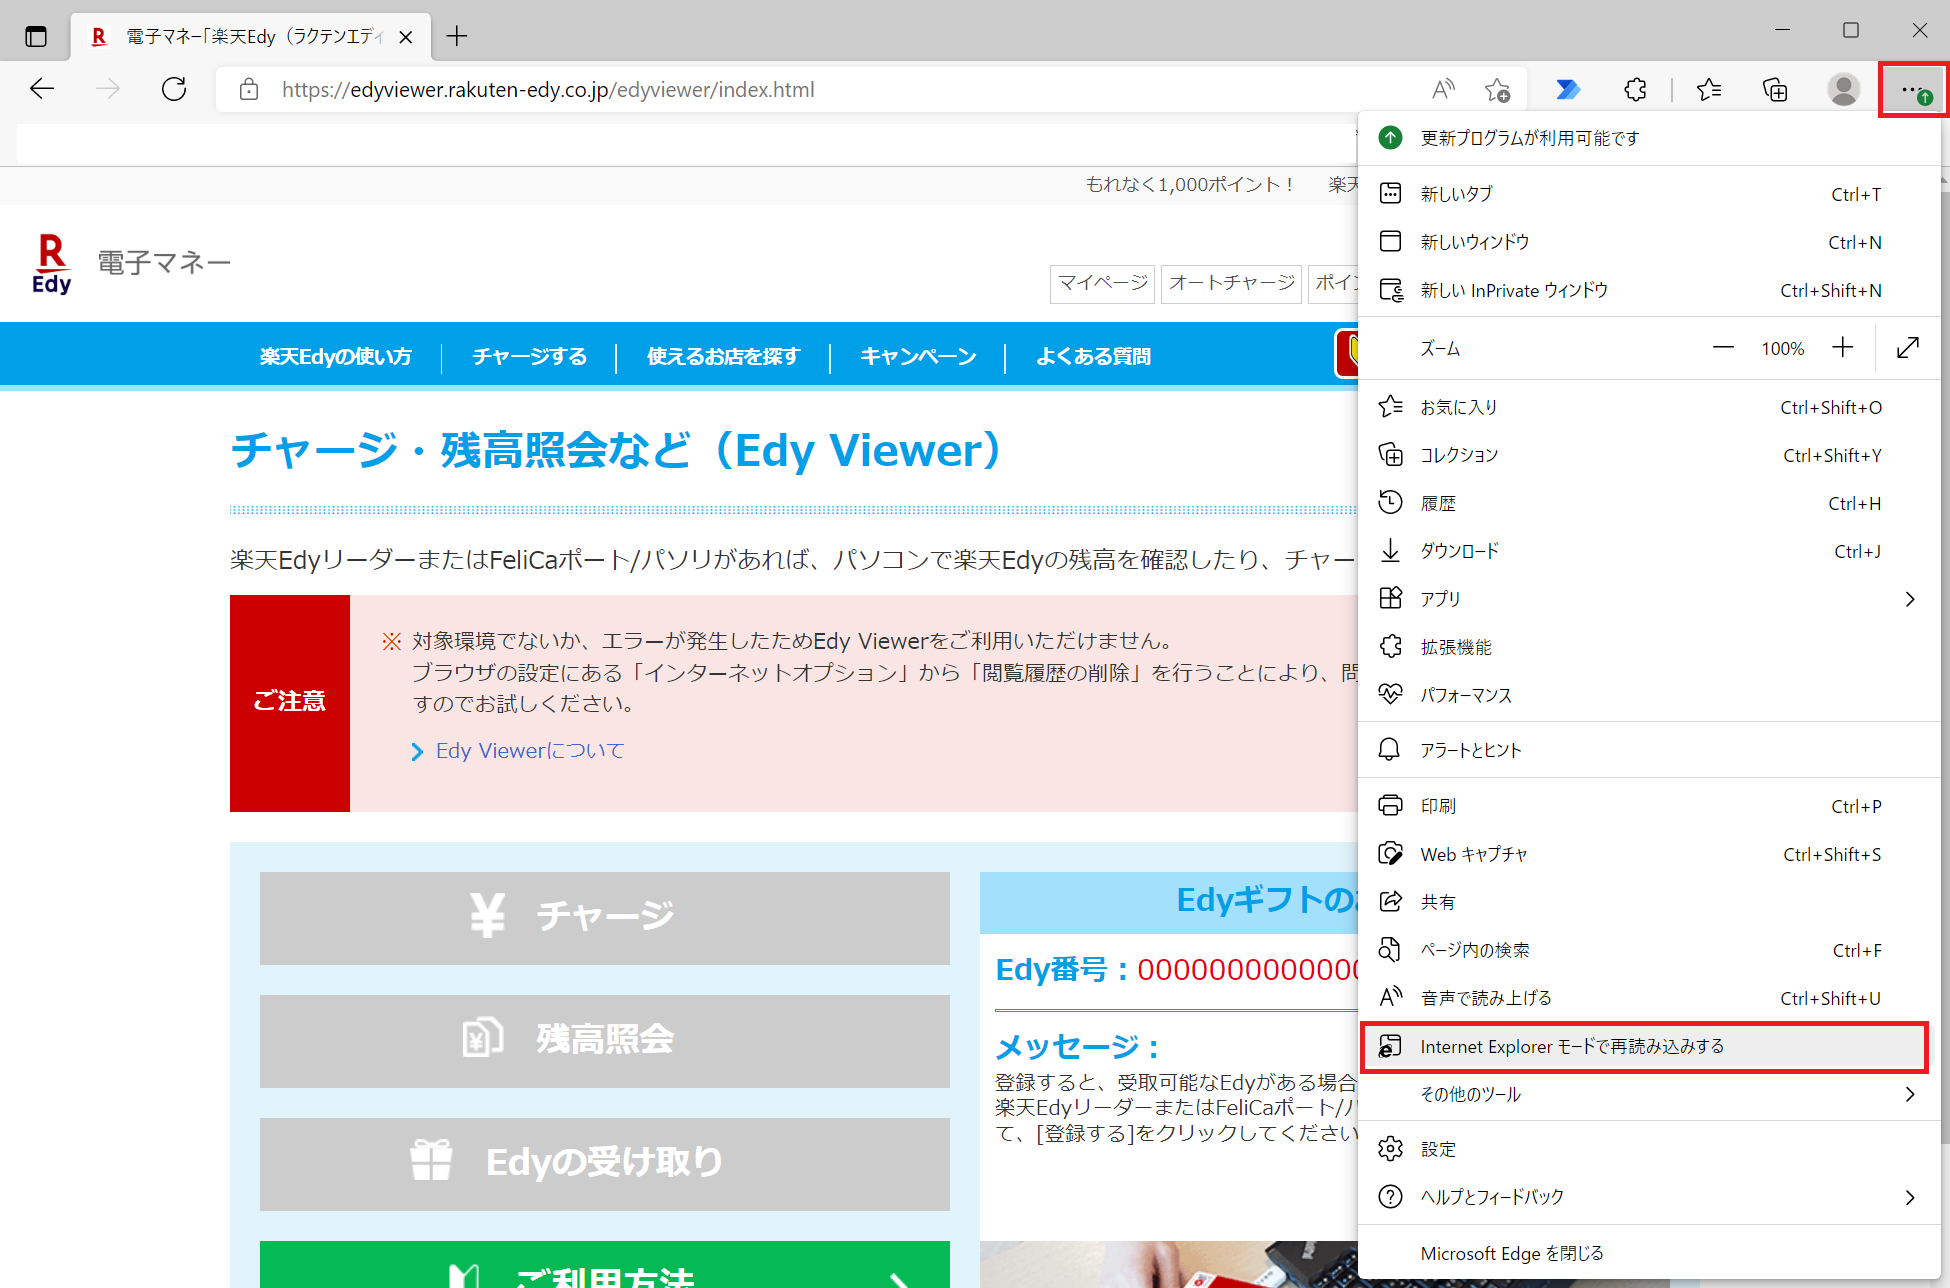The height and width of the screenshot is (1288, 1950).
Task: Select Web キャプチャ from the menu
Action: 1649,854
